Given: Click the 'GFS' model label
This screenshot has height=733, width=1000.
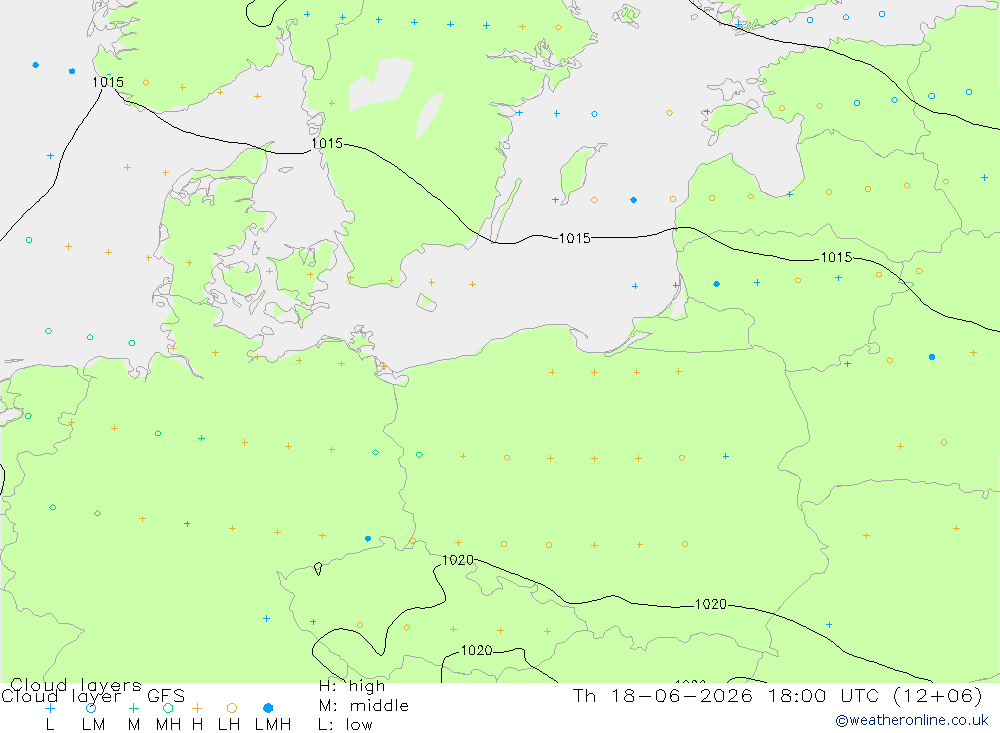Looking at the screenshot, I should [166, 696].
